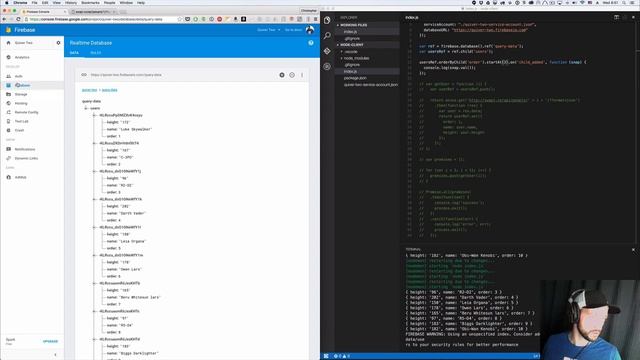The height and width of the screenshot is (360, 640).
Task: Collapse the Firebase sidebar with bottom arrow
Action: point(56,354)
